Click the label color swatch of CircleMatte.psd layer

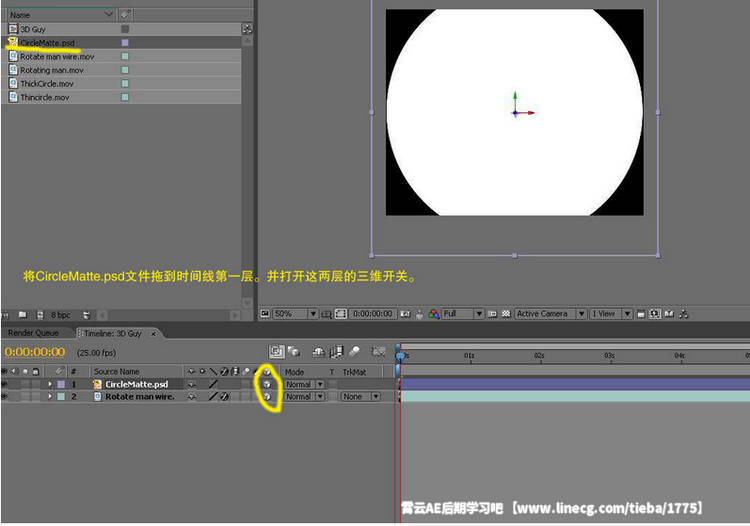pos(61,384)
